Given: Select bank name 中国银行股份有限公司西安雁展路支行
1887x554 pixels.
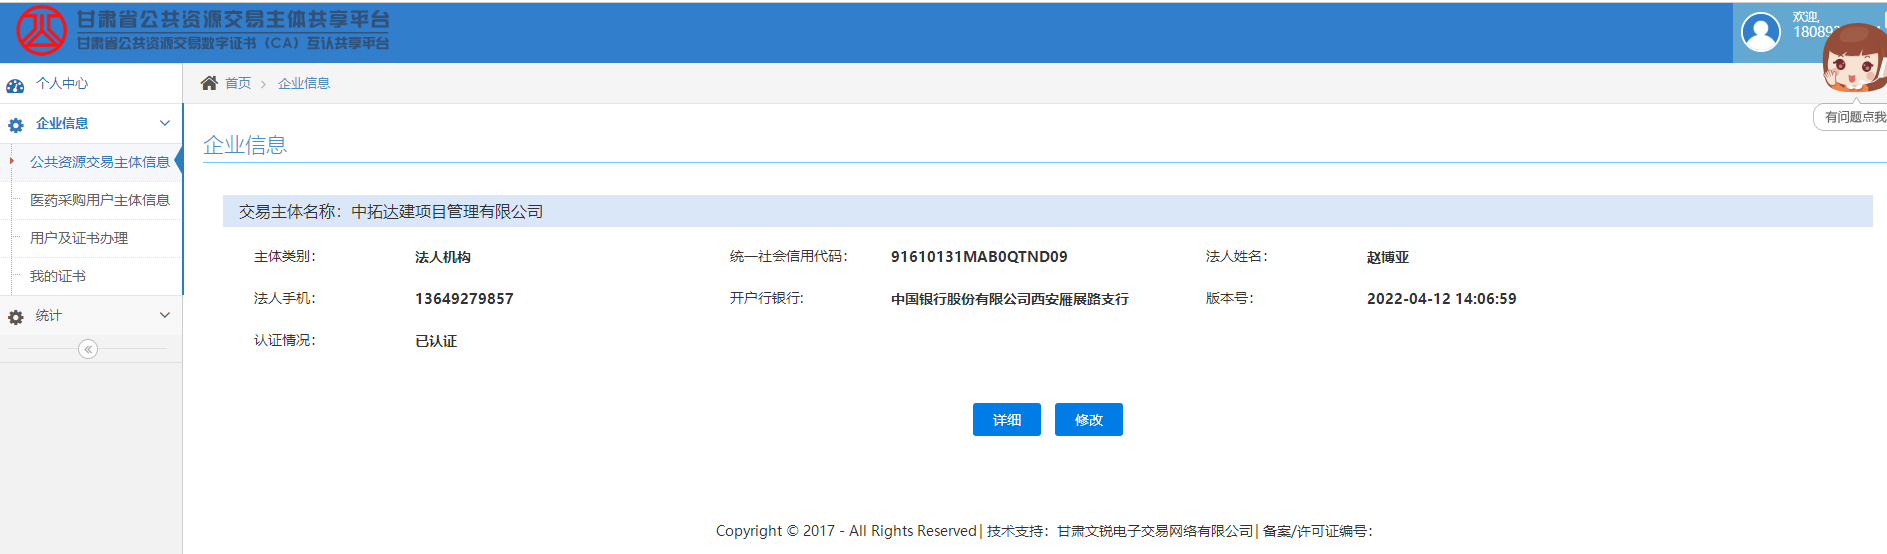Looking at the screenshot, I should point(1010,299).
